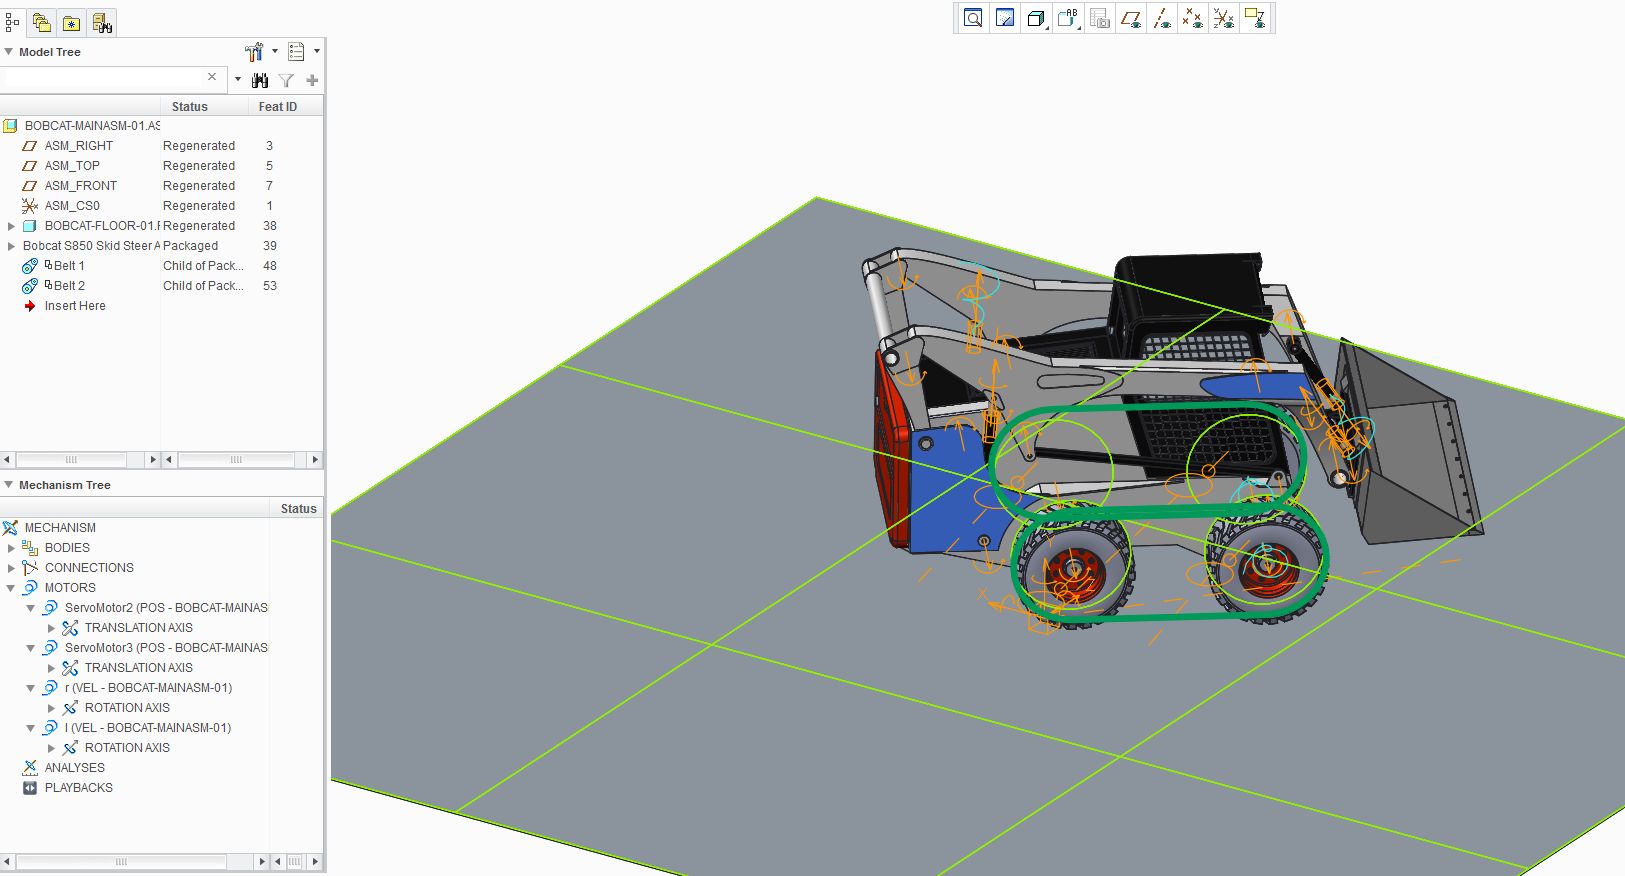
Task: Open the Favorites navigator tab
Action: tap(72, 21)
